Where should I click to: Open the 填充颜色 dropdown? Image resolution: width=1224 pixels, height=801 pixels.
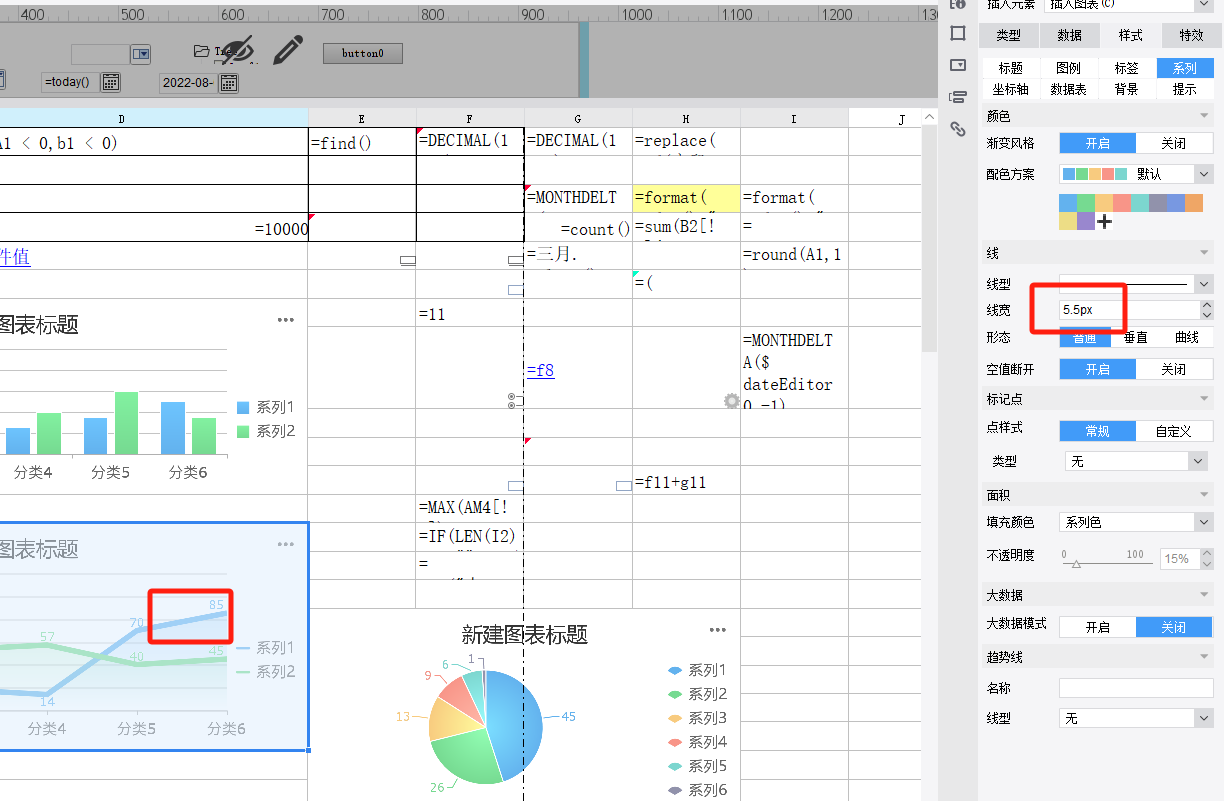tap(1136, 522)
